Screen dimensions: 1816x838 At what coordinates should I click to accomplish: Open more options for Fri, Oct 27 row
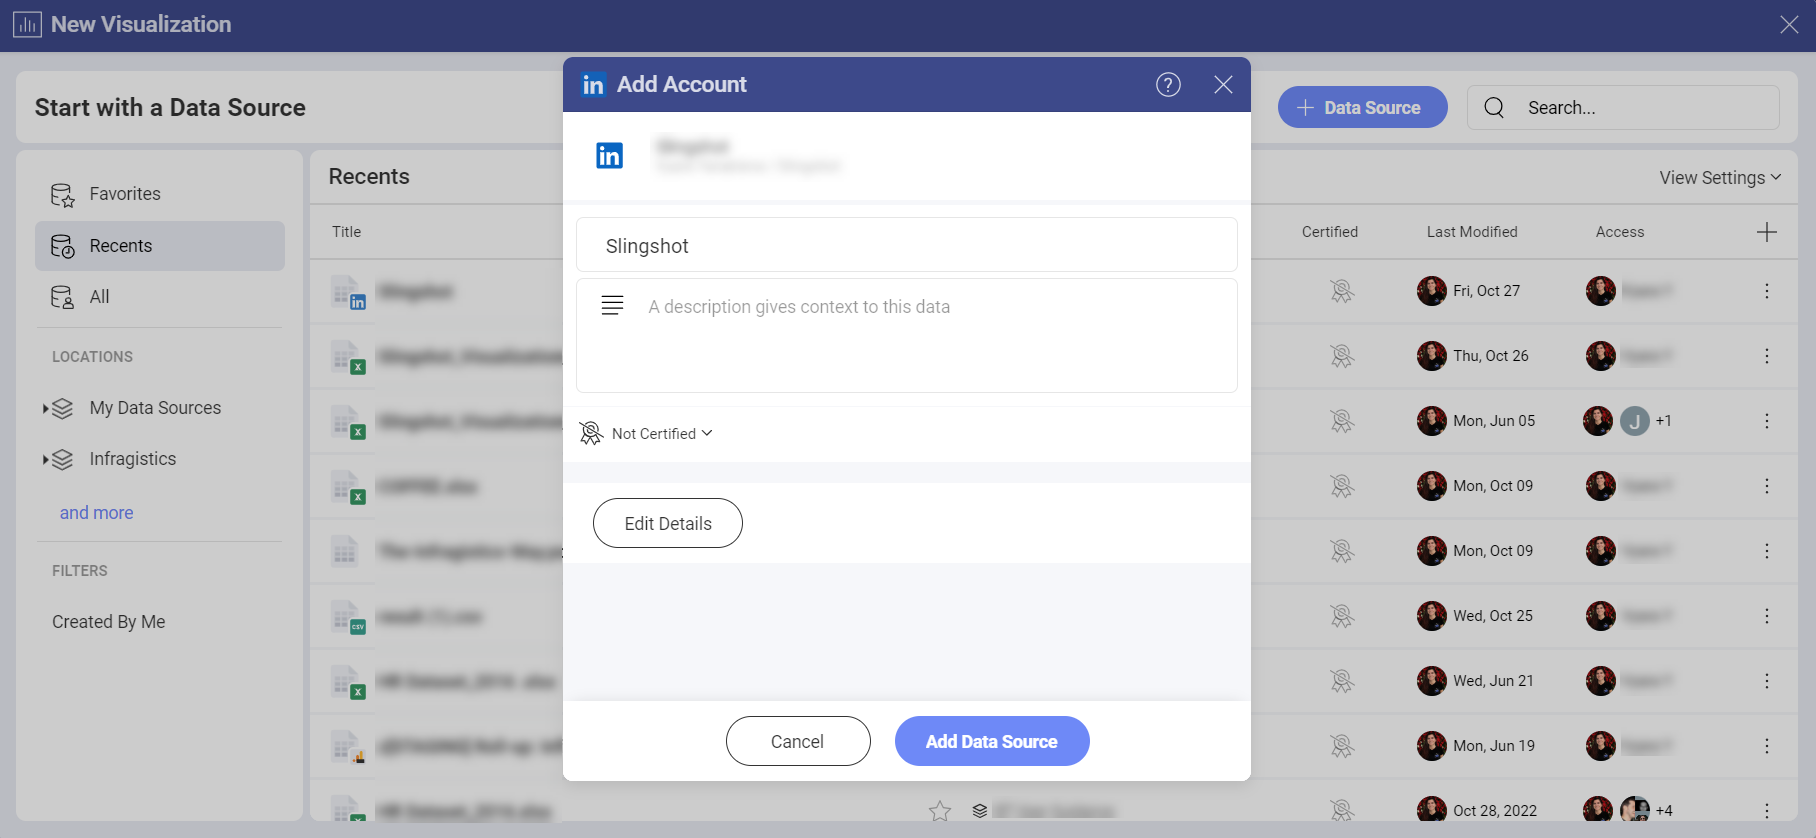tap(1767, 291)
